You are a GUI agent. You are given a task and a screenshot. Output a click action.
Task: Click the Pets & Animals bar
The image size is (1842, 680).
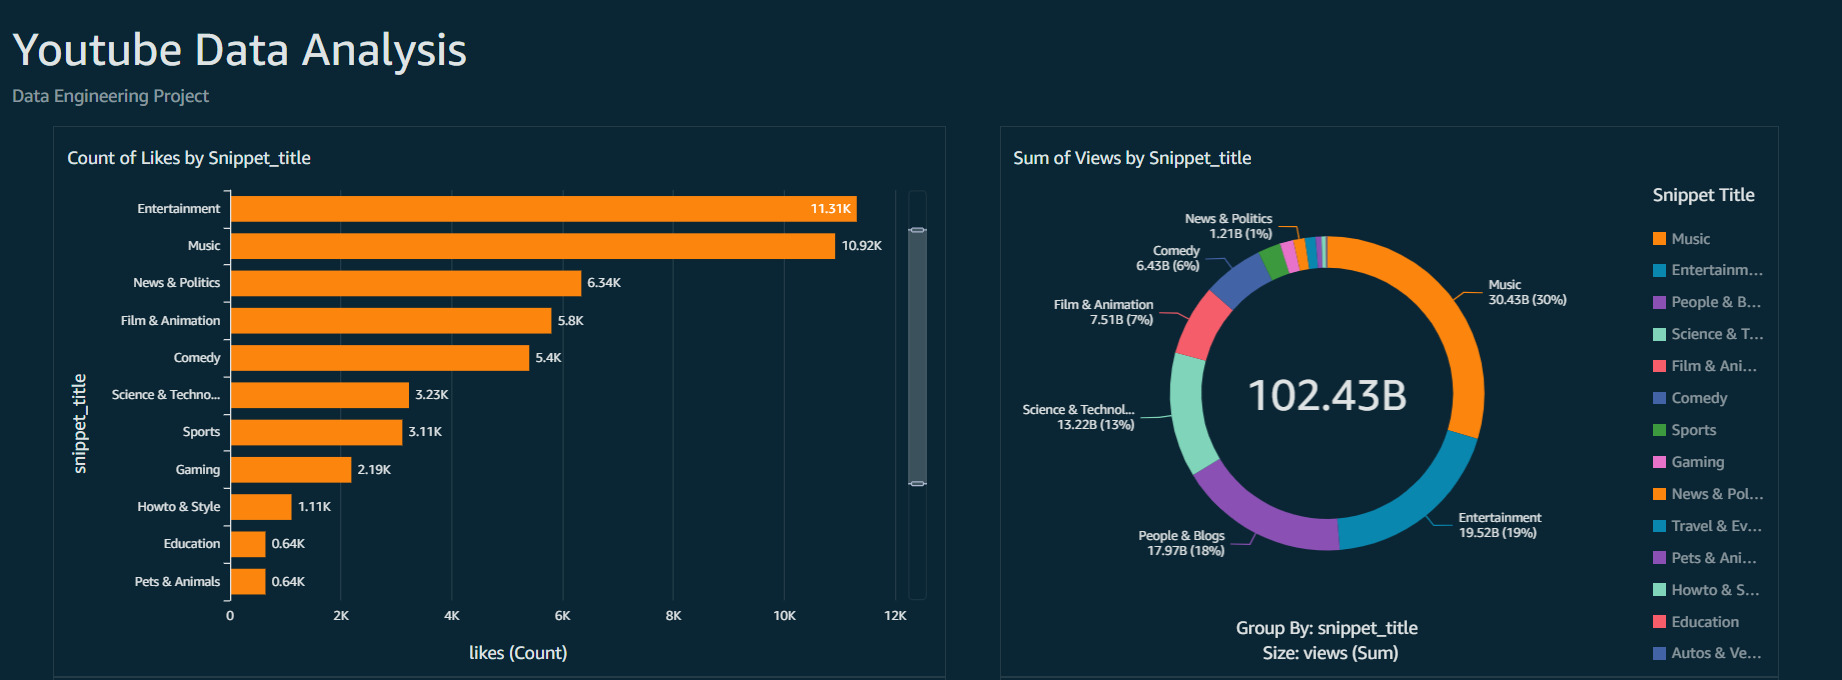248,582
